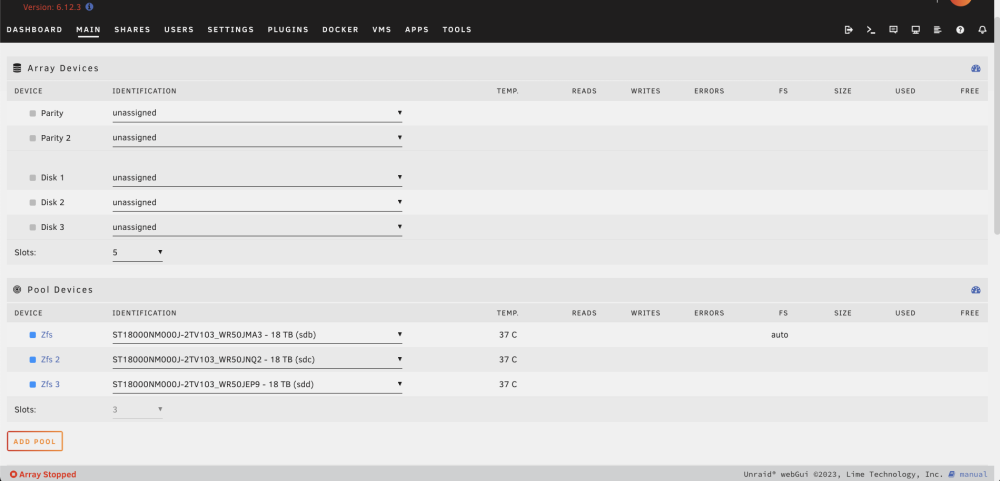Click the Version 6.12.3 text

pos(52,7)
